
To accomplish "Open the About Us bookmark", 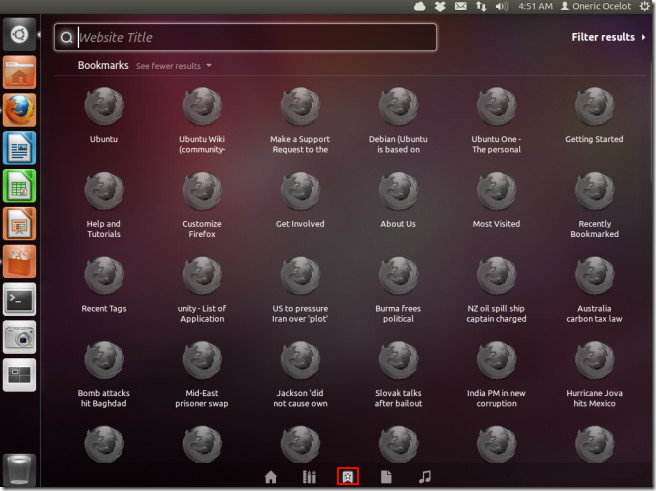I will [398, 200].
